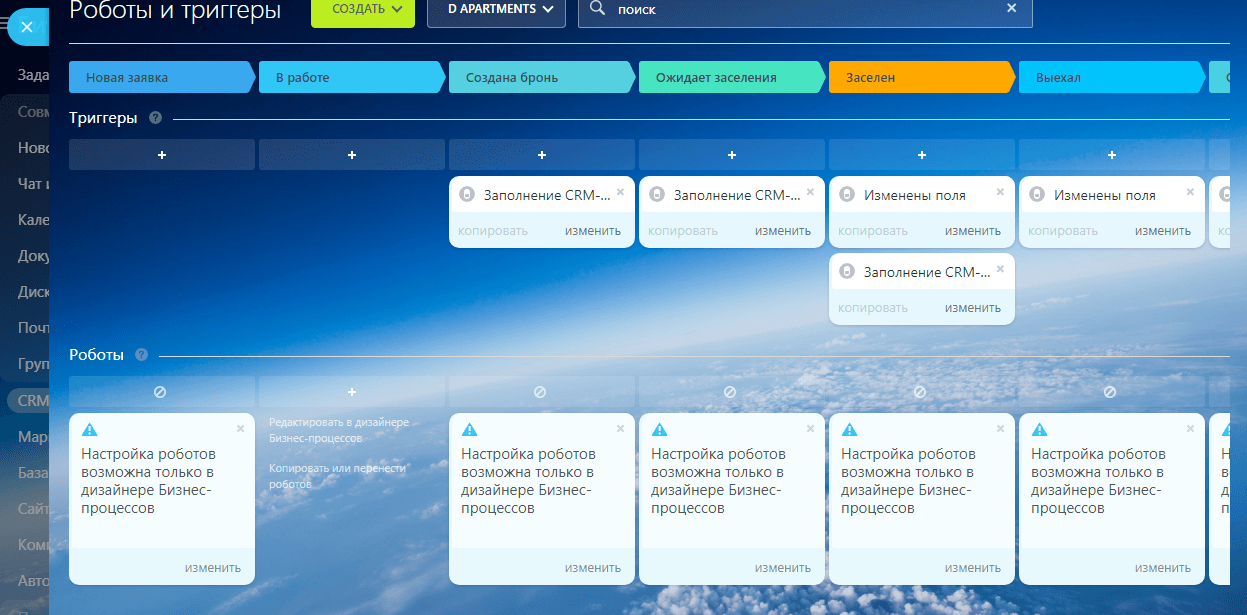This screenshot has width=1247, height=615.
Task: Click изменить on Заселен robot card
Action: coord(973,568)
